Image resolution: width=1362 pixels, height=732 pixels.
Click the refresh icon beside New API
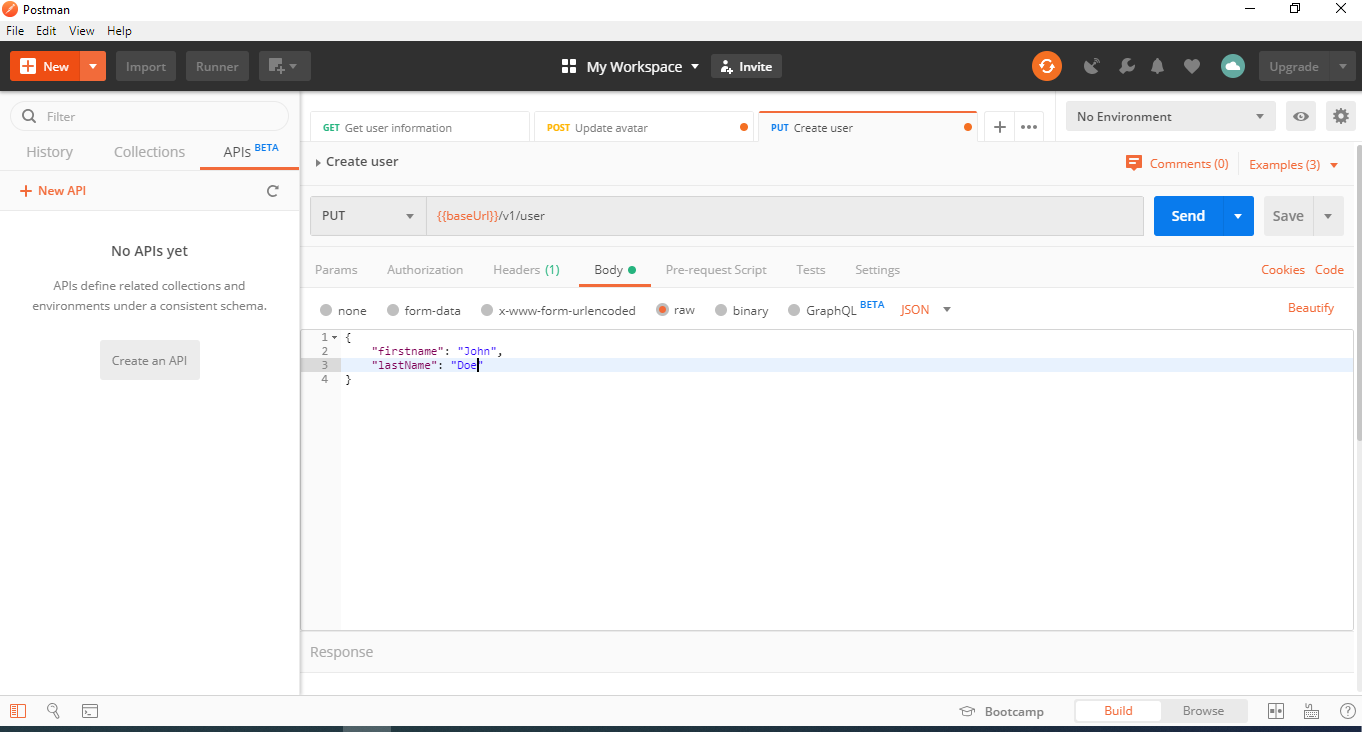coord(273,191)
